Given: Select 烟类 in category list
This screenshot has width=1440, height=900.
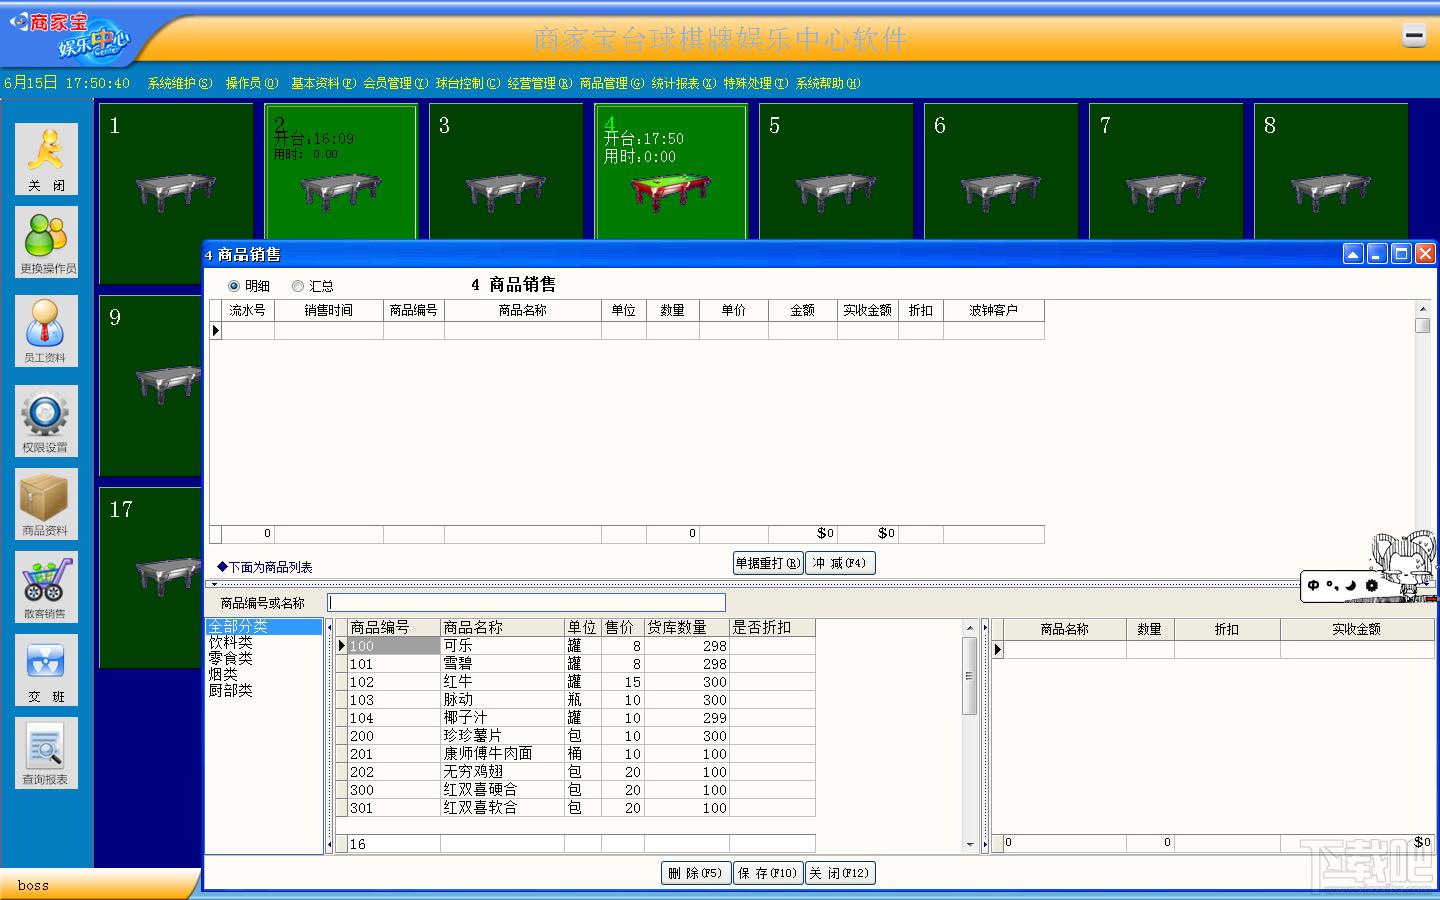Looking at the screenshot, I should click(x=223, y=674).
